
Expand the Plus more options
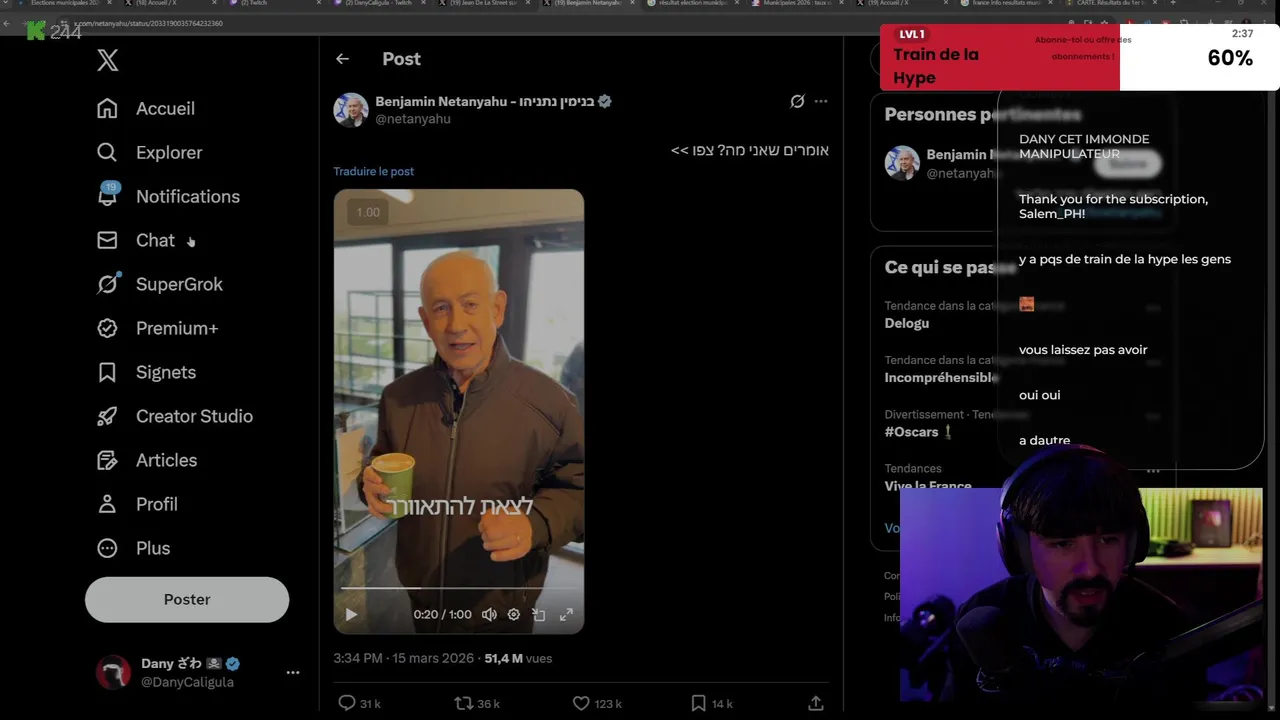(133, 548)
